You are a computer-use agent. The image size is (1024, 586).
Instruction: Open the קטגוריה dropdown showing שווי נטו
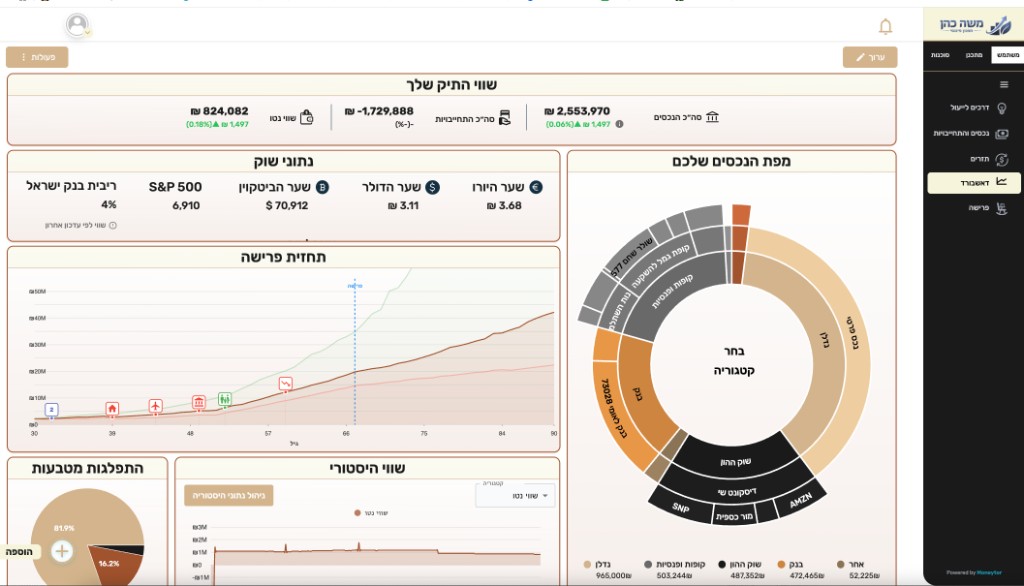click(x=516, y=496)
